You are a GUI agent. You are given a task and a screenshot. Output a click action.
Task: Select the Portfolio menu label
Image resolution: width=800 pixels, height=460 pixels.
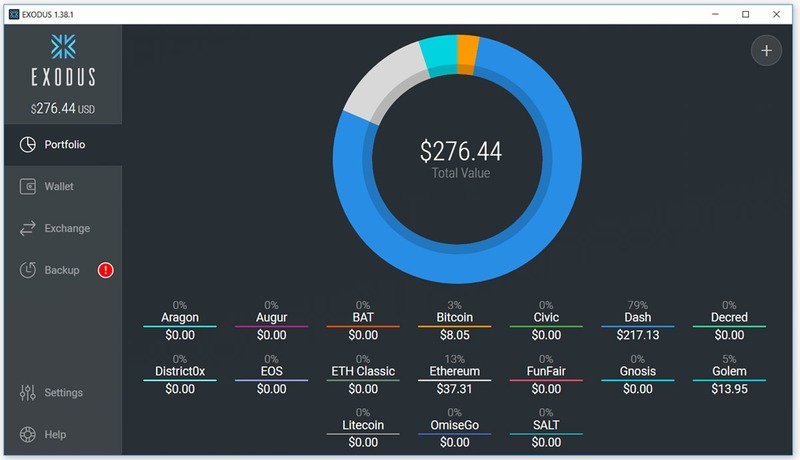point(65,144)
